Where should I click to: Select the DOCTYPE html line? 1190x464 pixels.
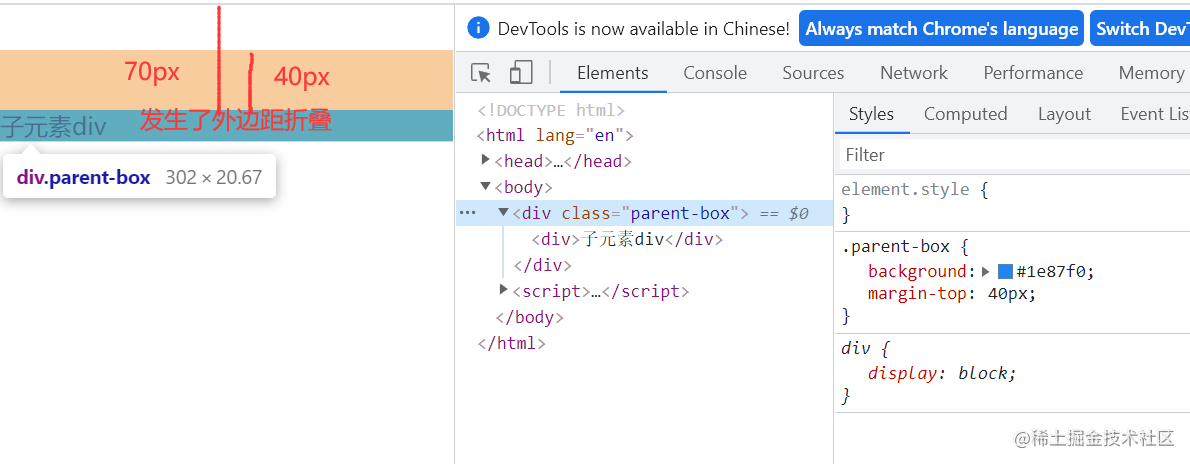pos(551,110)
